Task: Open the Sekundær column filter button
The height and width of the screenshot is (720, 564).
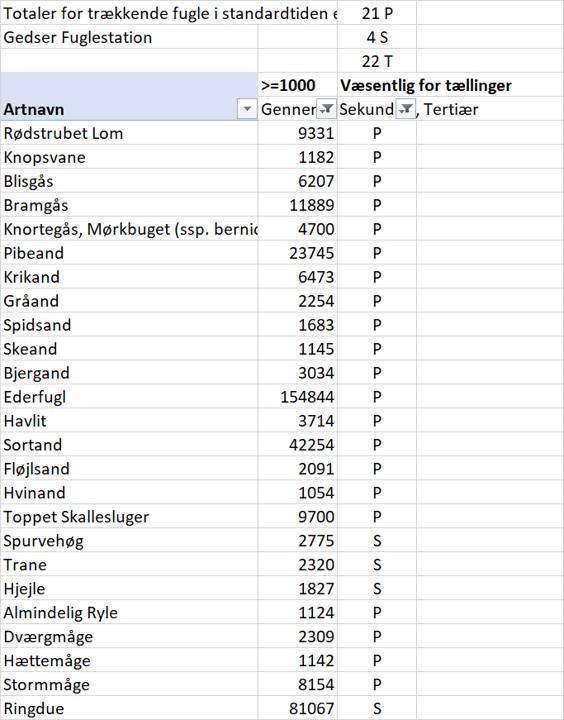Action: (406, 109)
